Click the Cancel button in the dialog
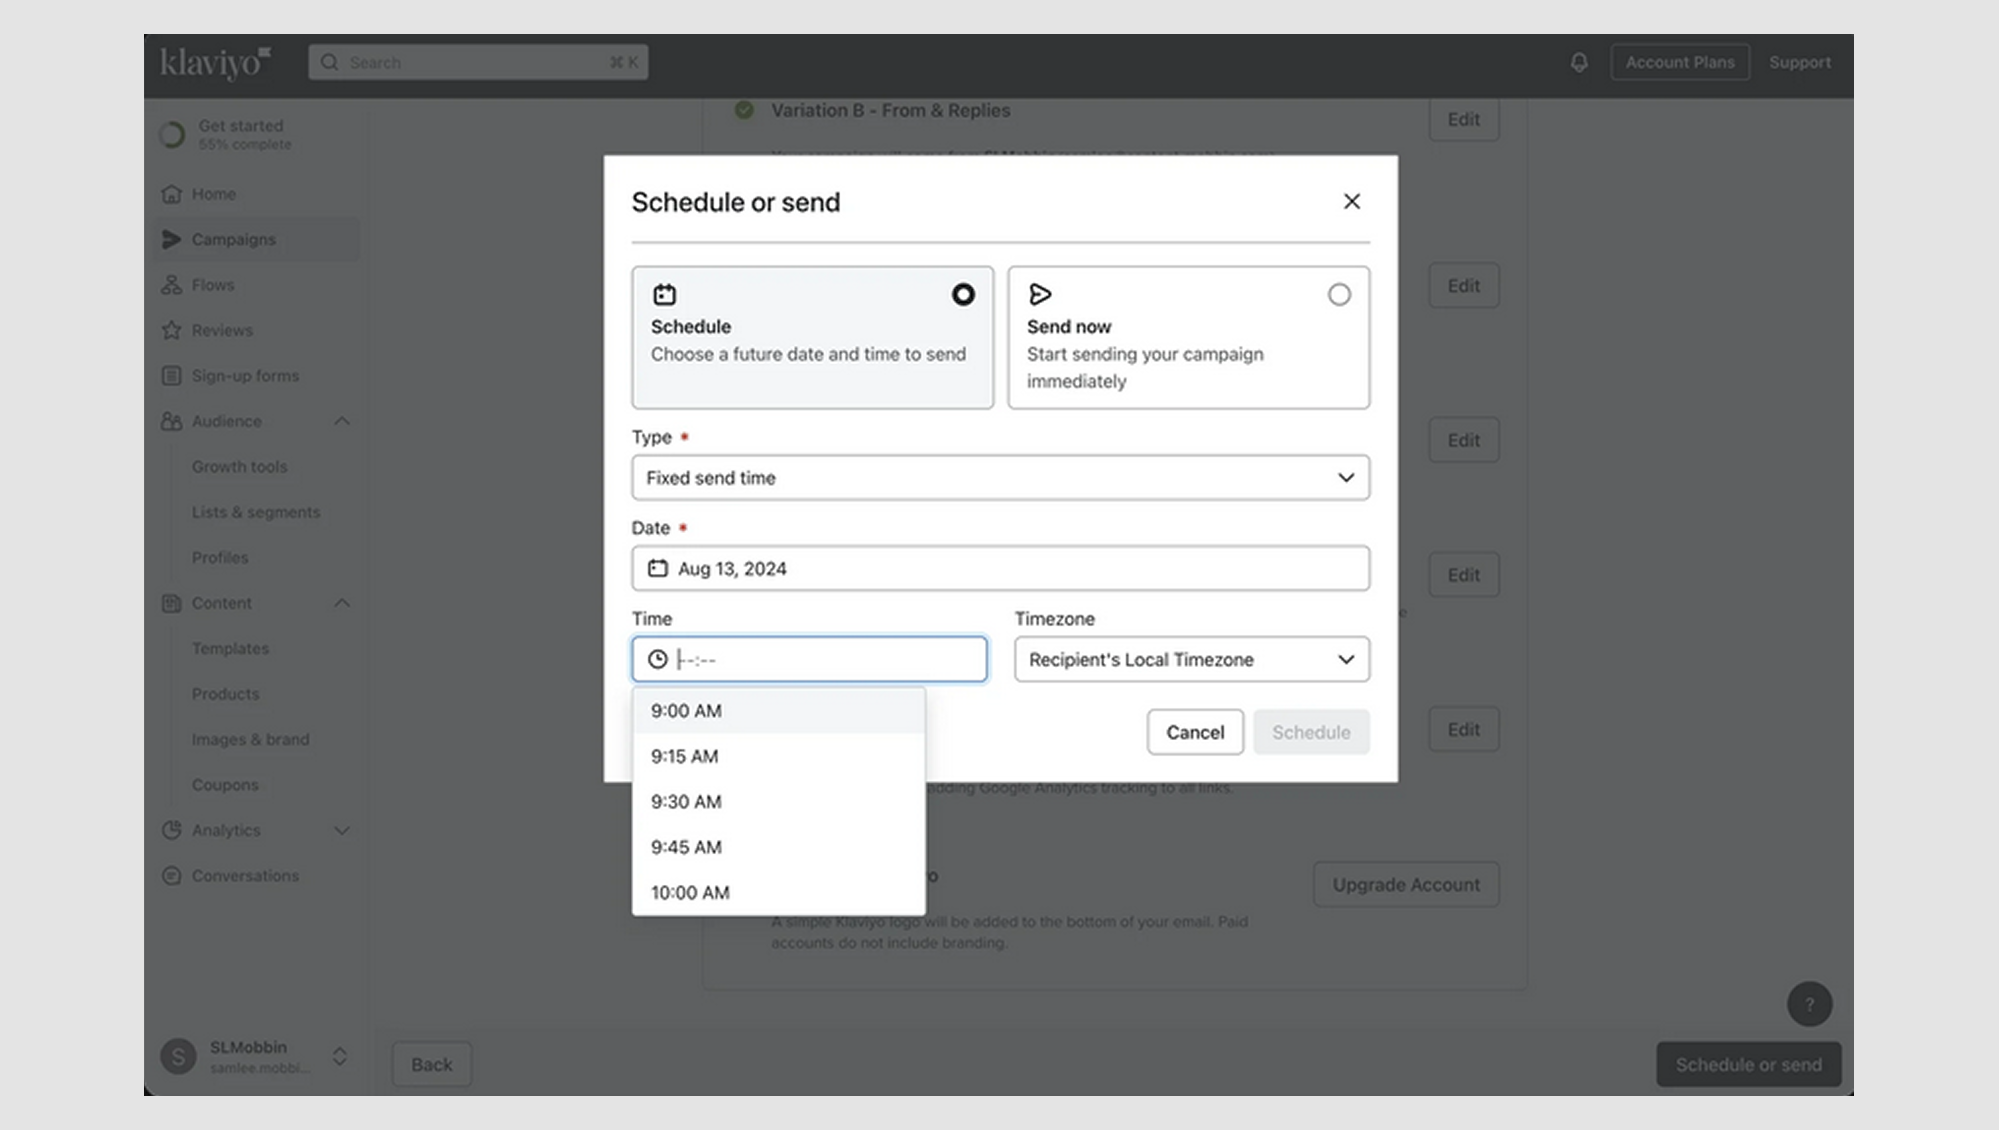This screenshot has height=1130, width=1999. [1194, 732]
